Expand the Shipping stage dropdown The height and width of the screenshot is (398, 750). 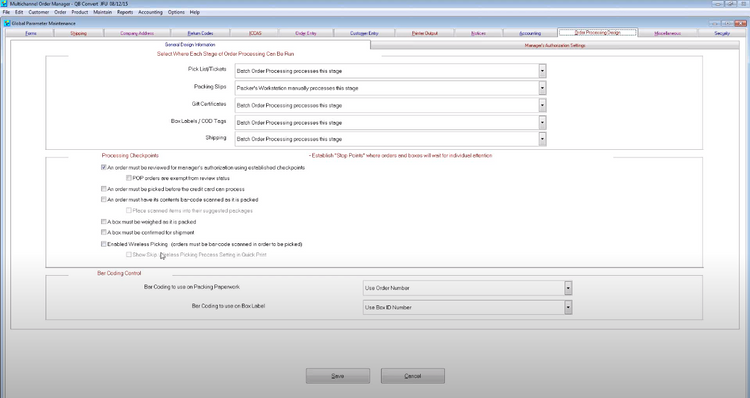(542, 139)
